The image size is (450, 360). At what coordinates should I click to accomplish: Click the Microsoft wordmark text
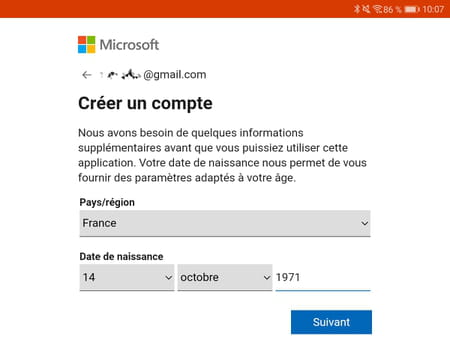[129, 45]
